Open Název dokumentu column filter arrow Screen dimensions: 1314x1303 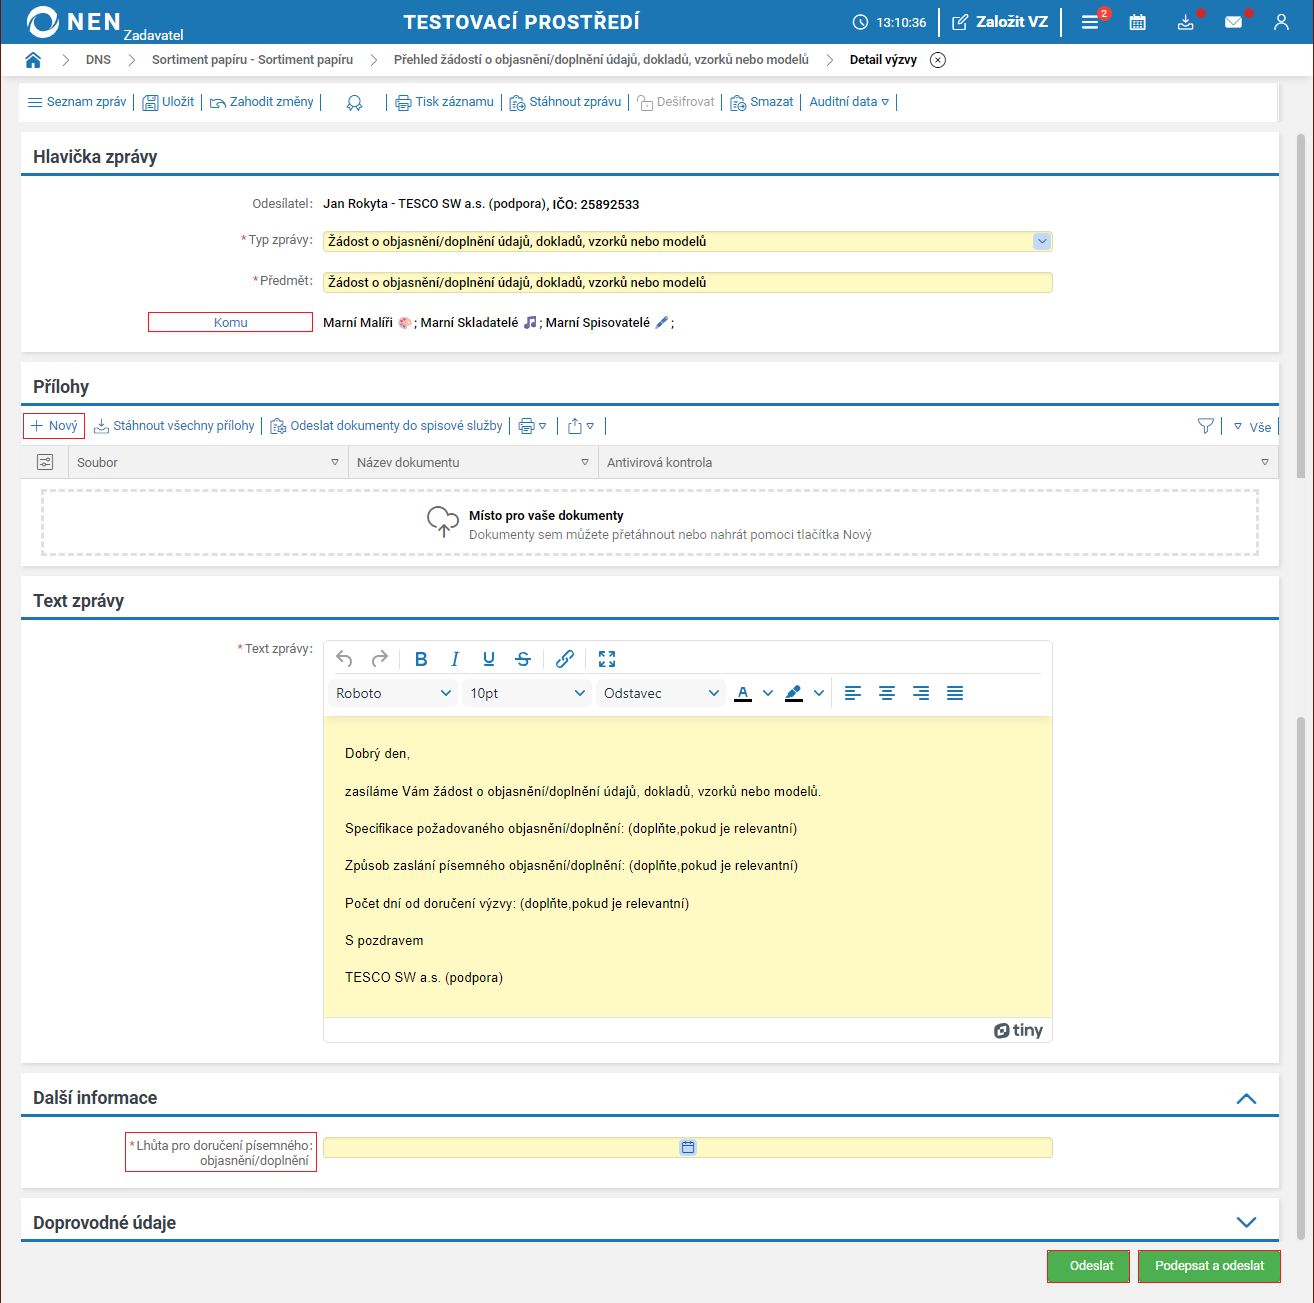[x=585, y=462]
